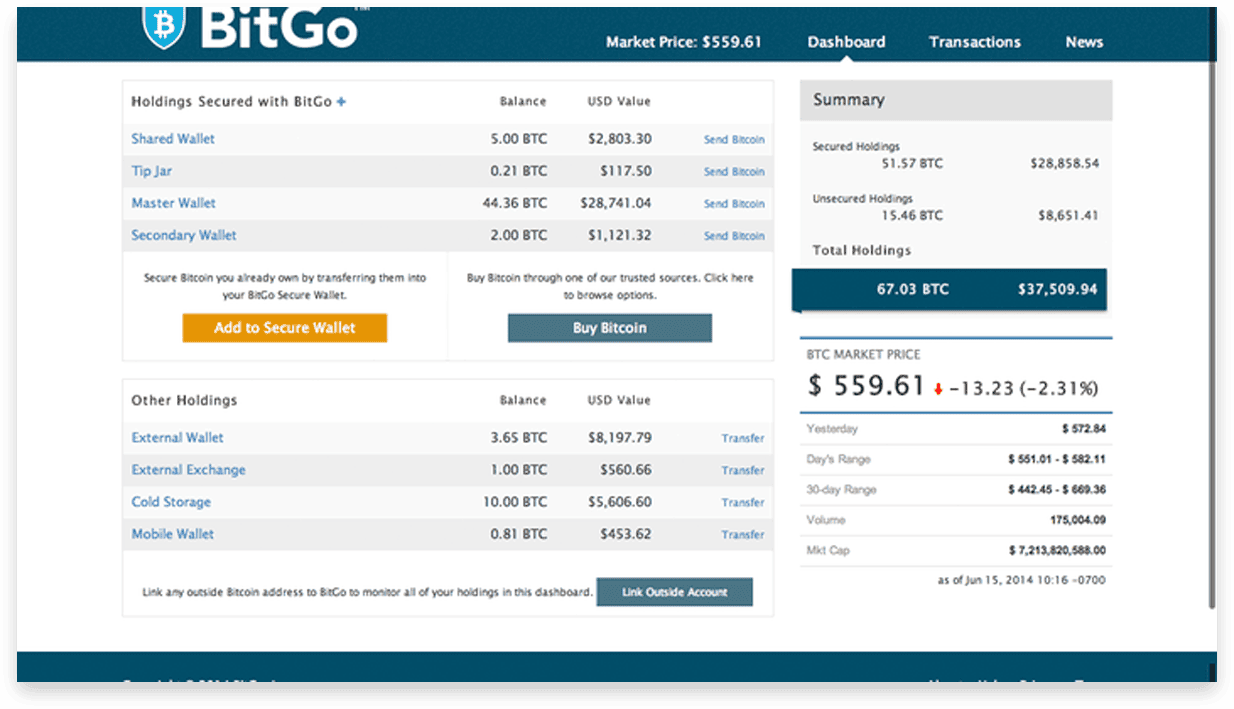Click the 15.46 BTC unsecured holdings value

912,215
